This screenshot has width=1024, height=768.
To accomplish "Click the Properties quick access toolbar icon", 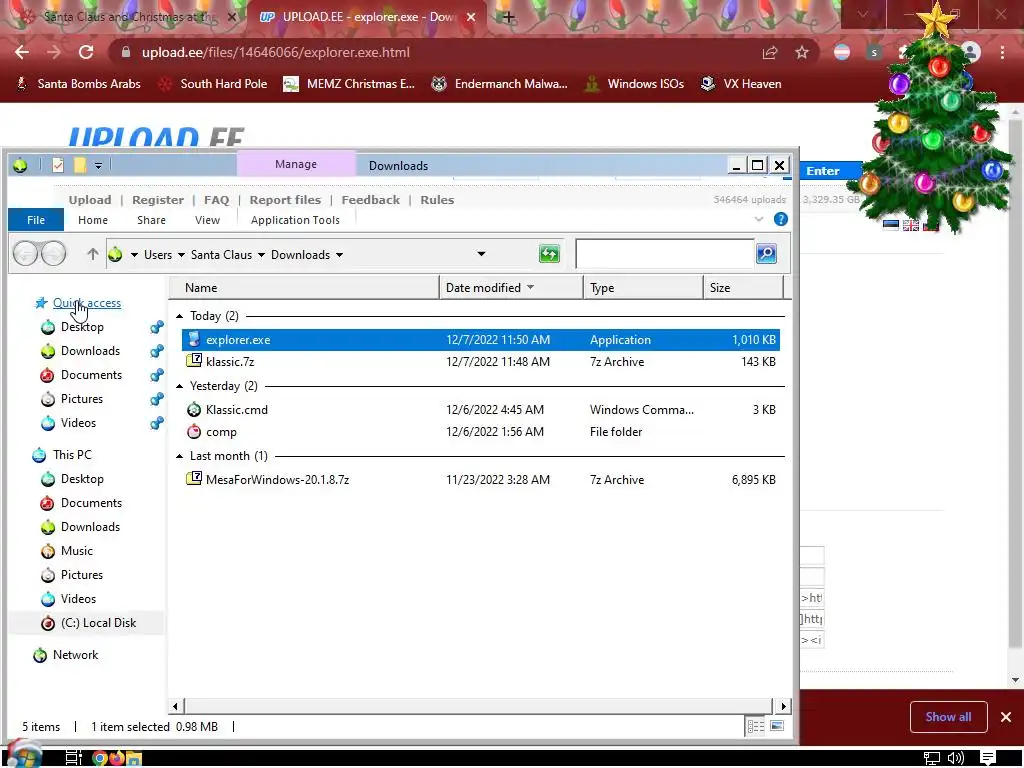I will click(x=58, y=165).
